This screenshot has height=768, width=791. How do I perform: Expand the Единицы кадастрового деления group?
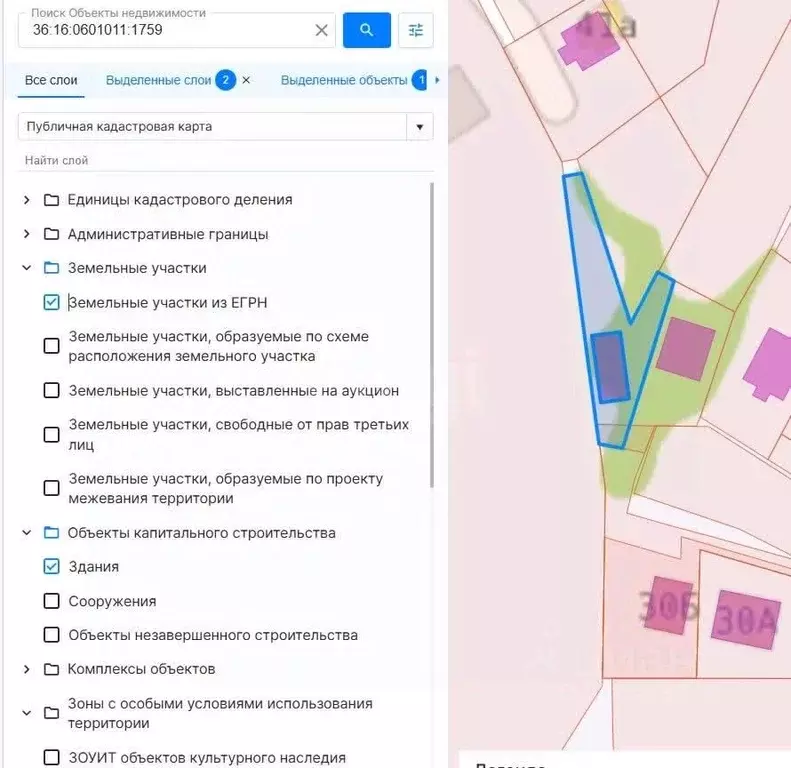tap(27, 200)
